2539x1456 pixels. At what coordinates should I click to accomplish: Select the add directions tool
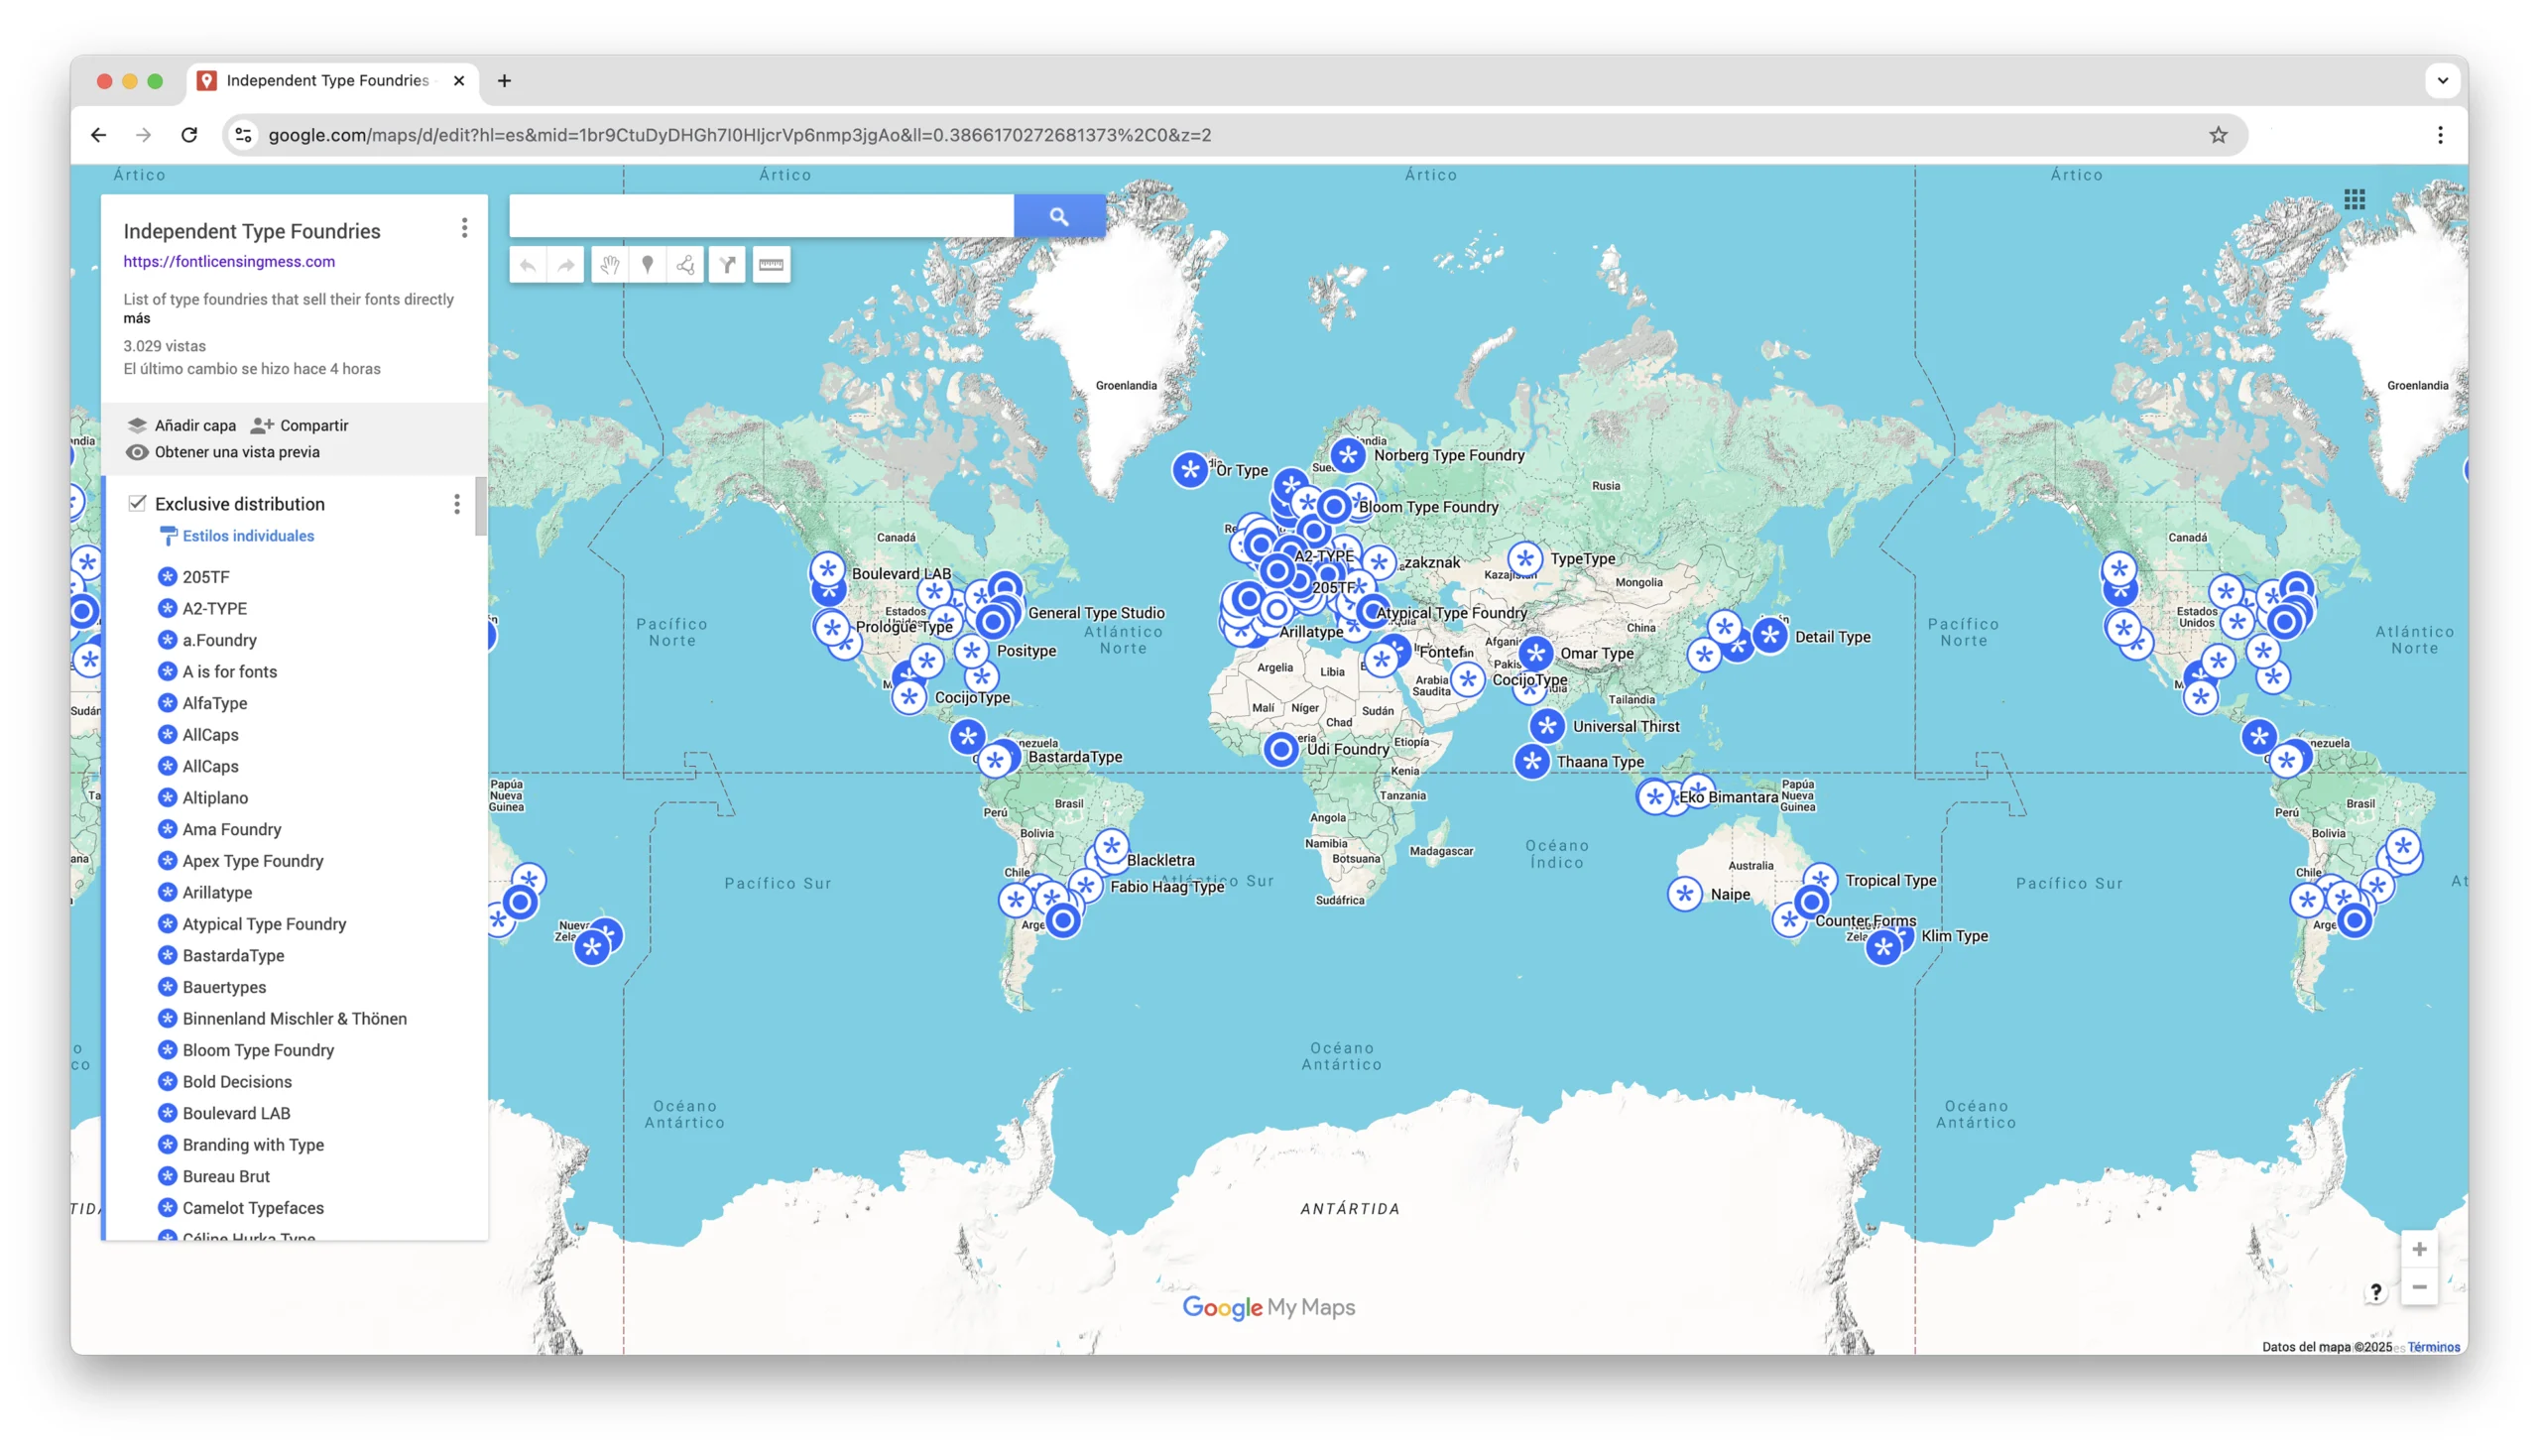coord(727,265)
